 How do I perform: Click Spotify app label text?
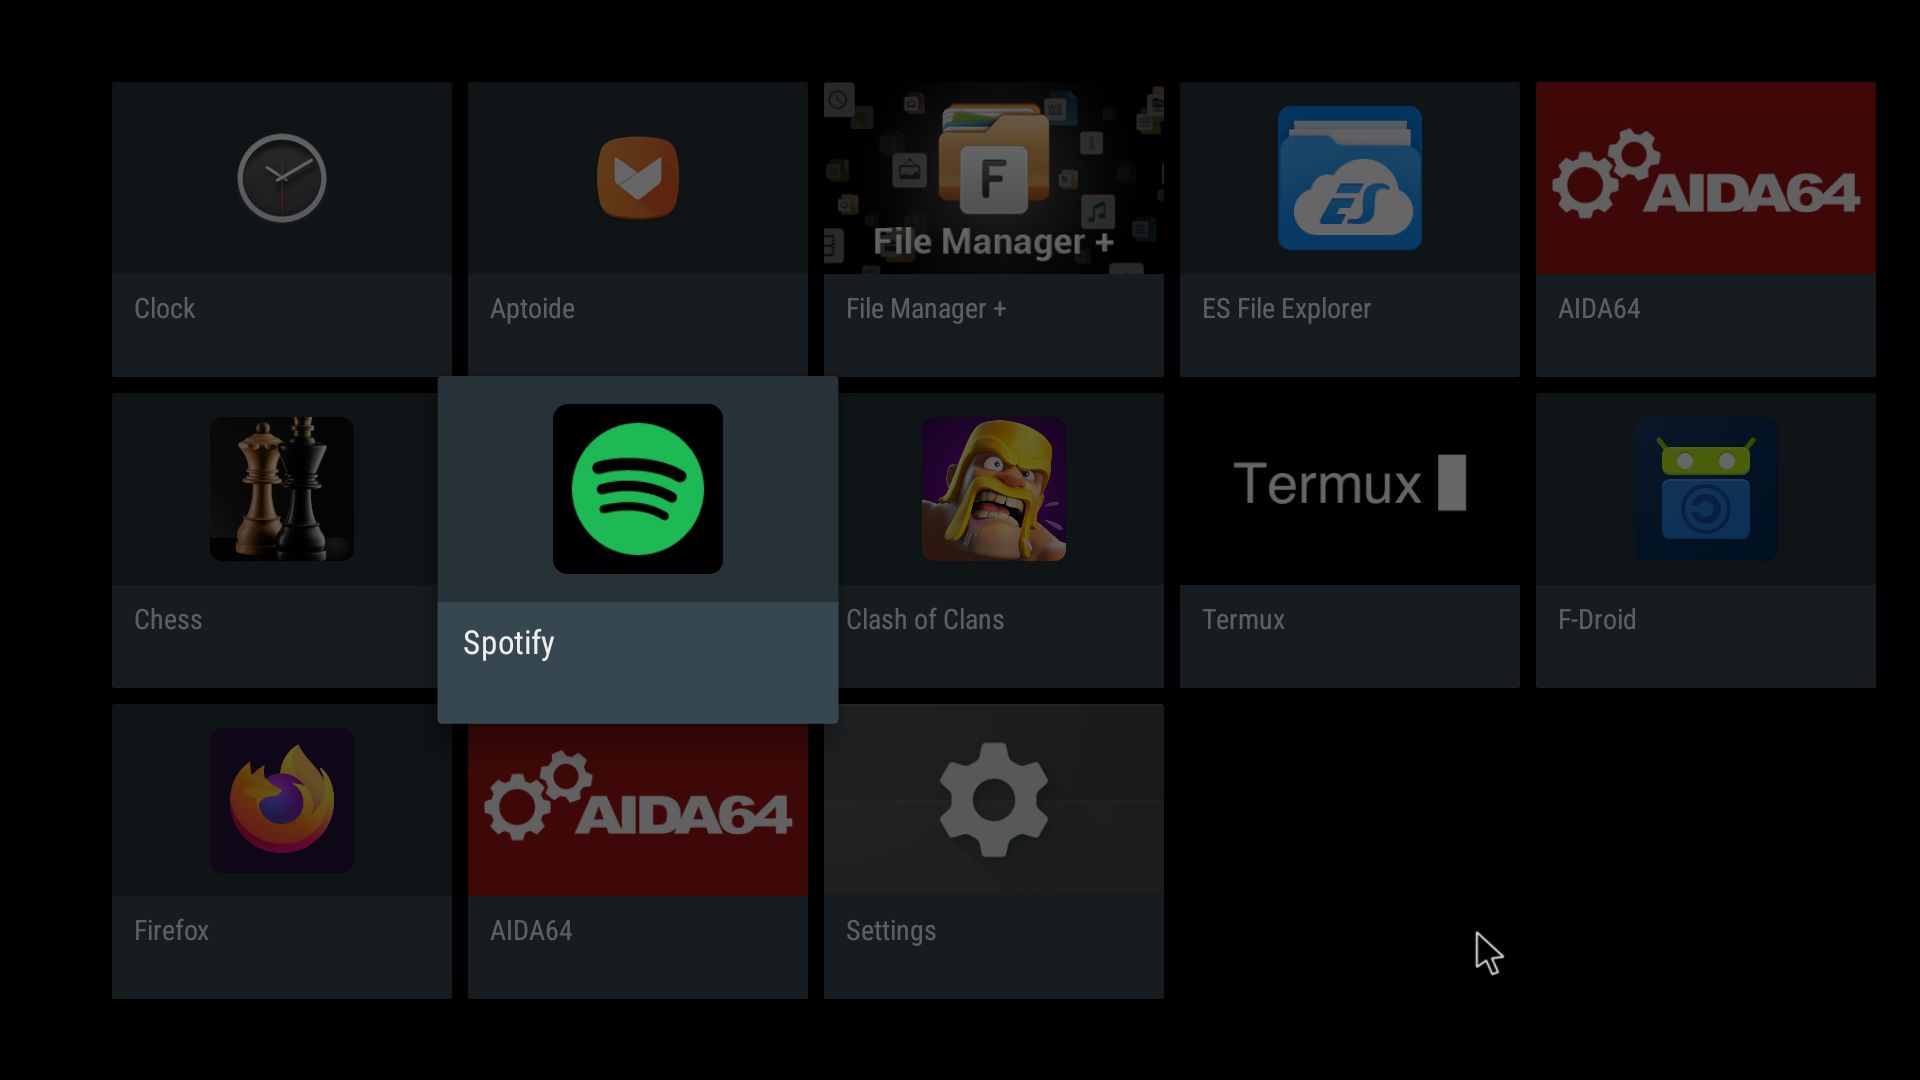click(x=508, y=644)
